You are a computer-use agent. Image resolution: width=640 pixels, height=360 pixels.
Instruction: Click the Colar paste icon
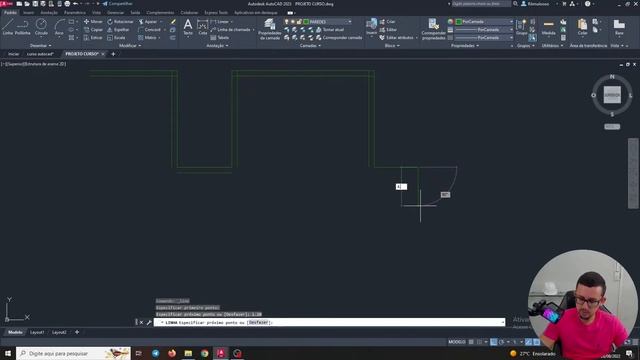click(x=582, y=27)
